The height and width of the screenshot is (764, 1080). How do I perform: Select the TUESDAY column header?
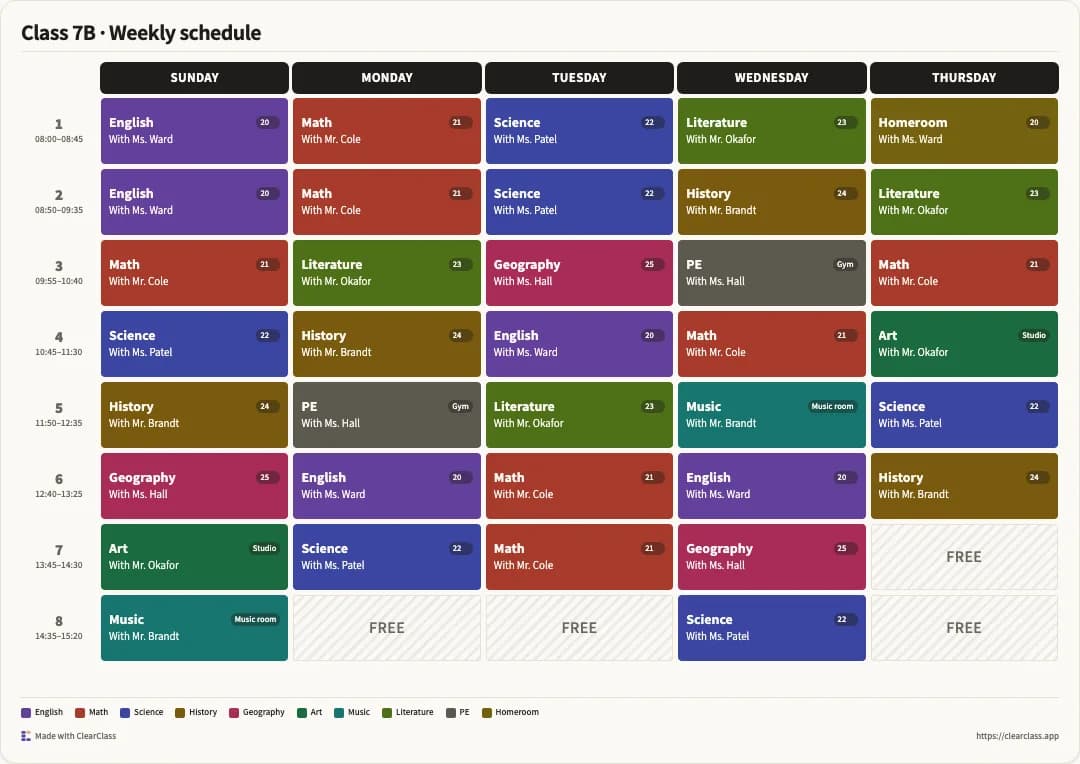[579, 78]
